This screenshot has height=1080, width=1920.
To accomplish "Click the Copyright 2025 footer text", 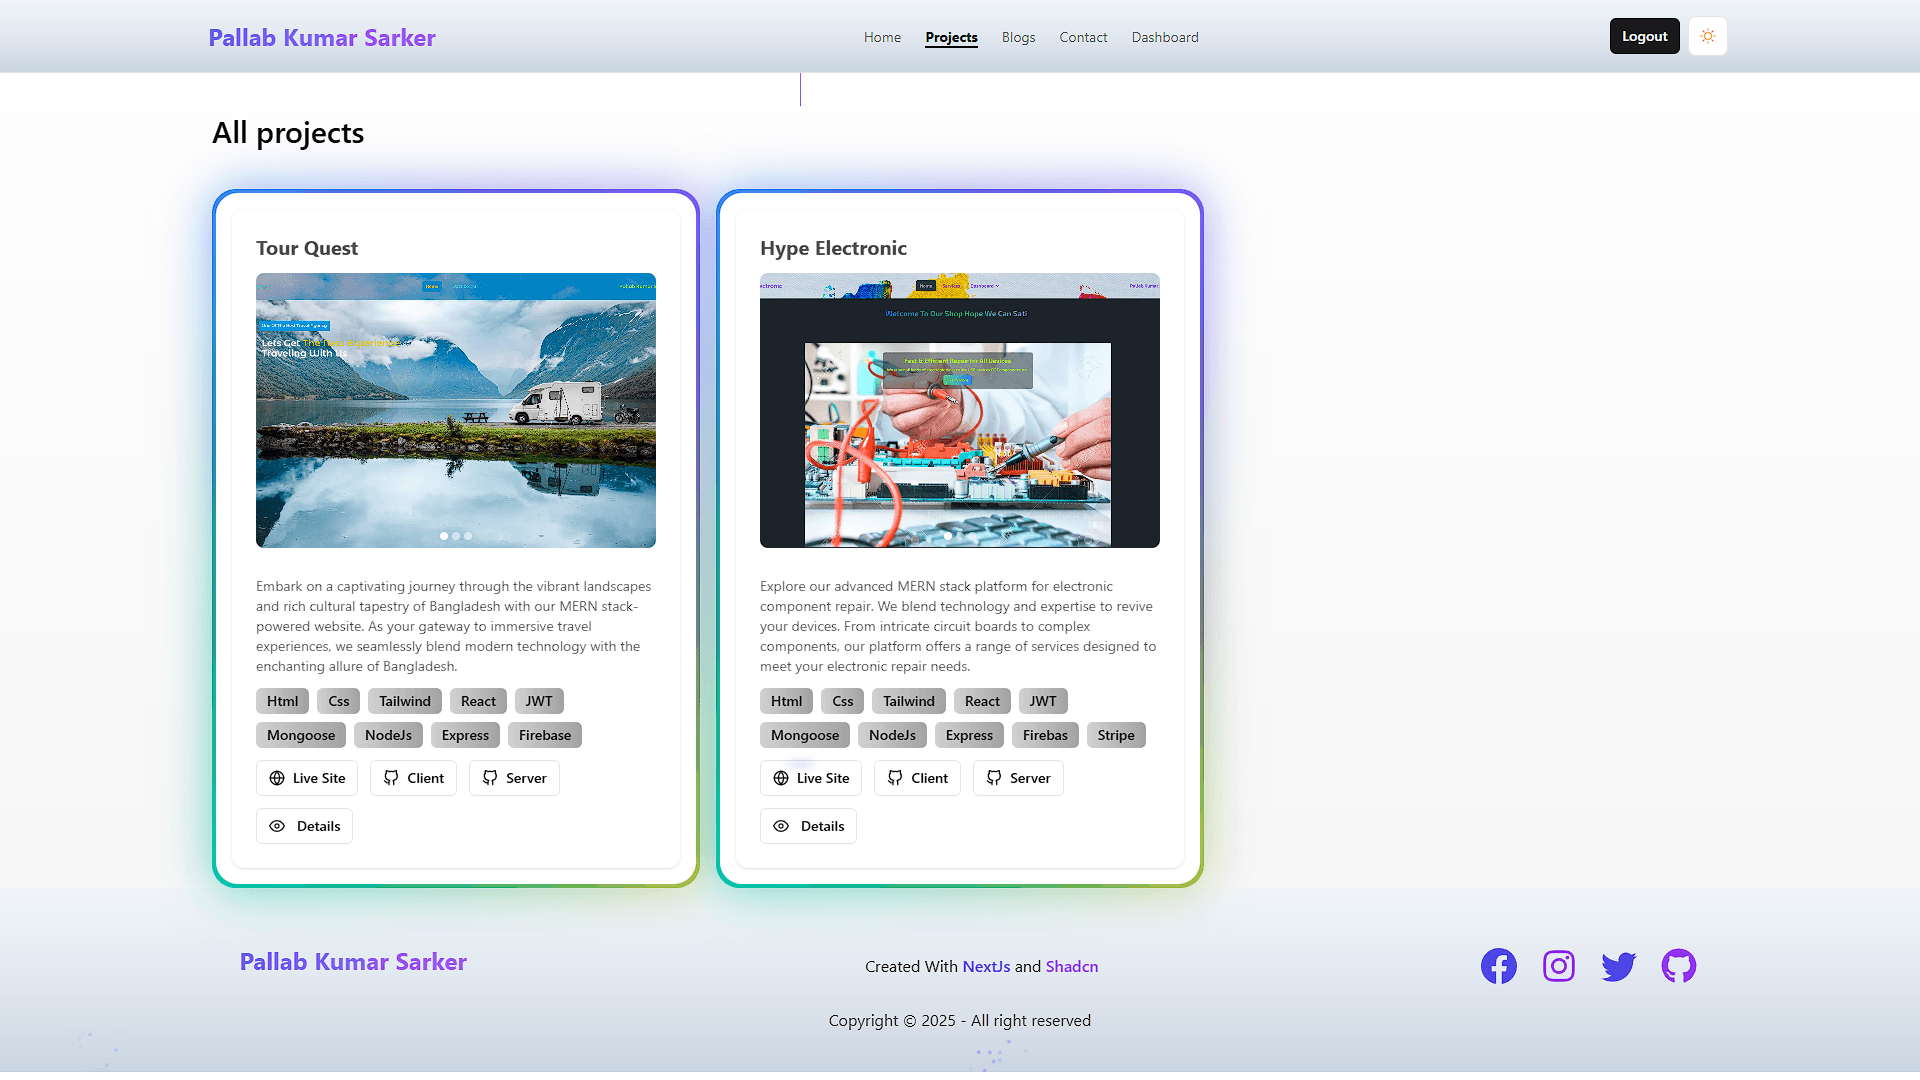I will click(x=960, y=1021).
